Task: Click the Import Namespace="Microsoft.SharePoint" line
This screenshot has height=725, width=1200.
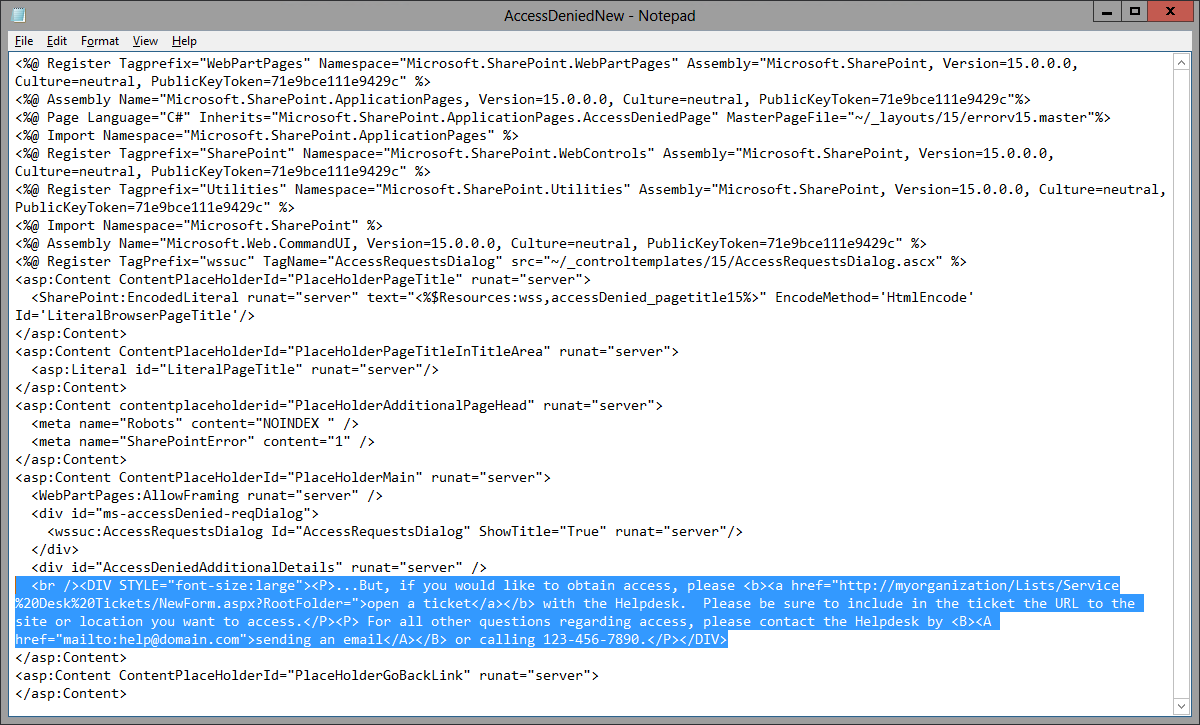Action: (x=199, y=225)
